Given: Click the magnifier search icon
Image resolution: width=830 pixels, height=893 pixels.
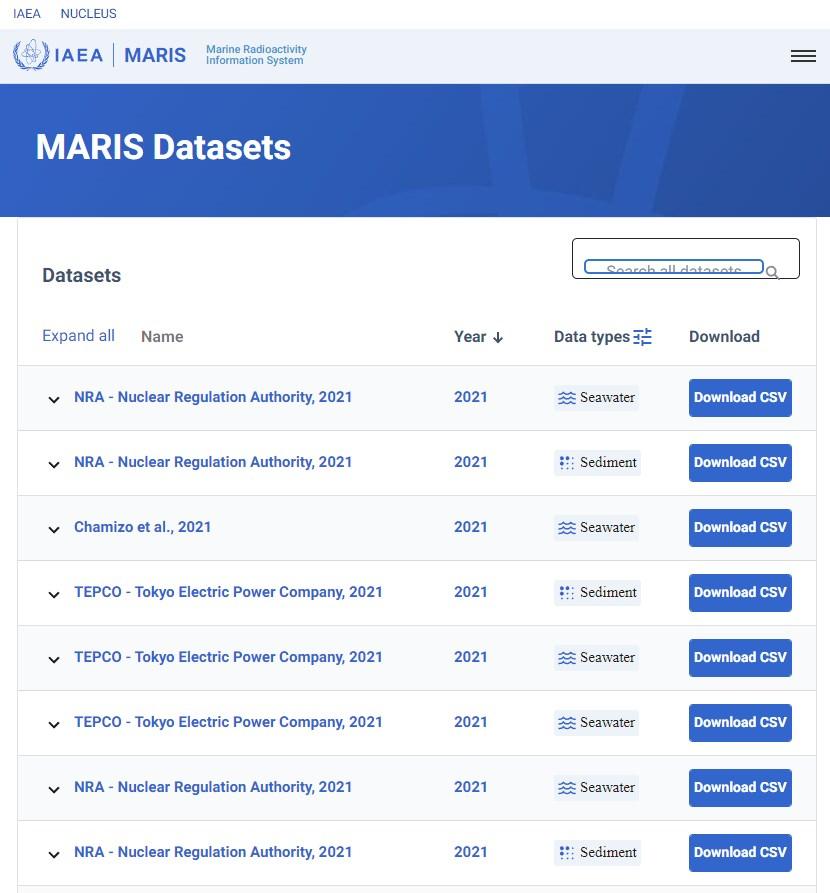Looking at the screenshot, I should pyautogui.click(x=772, y=272).
